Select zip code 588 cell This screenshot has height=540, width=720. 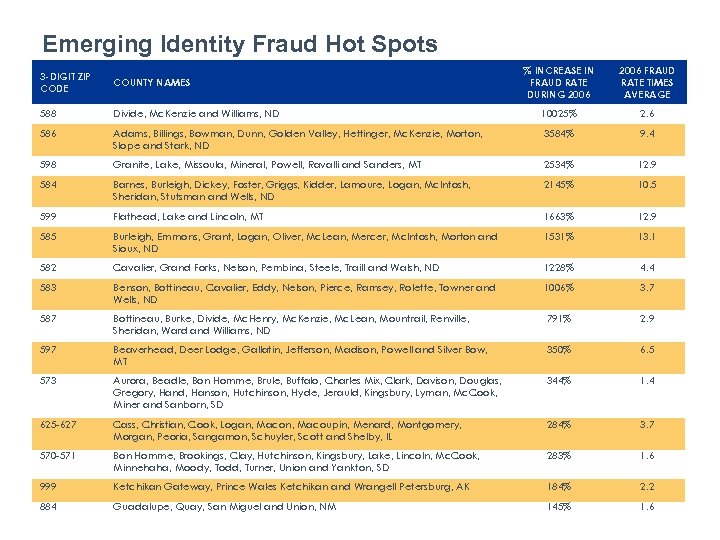(49, 114)
